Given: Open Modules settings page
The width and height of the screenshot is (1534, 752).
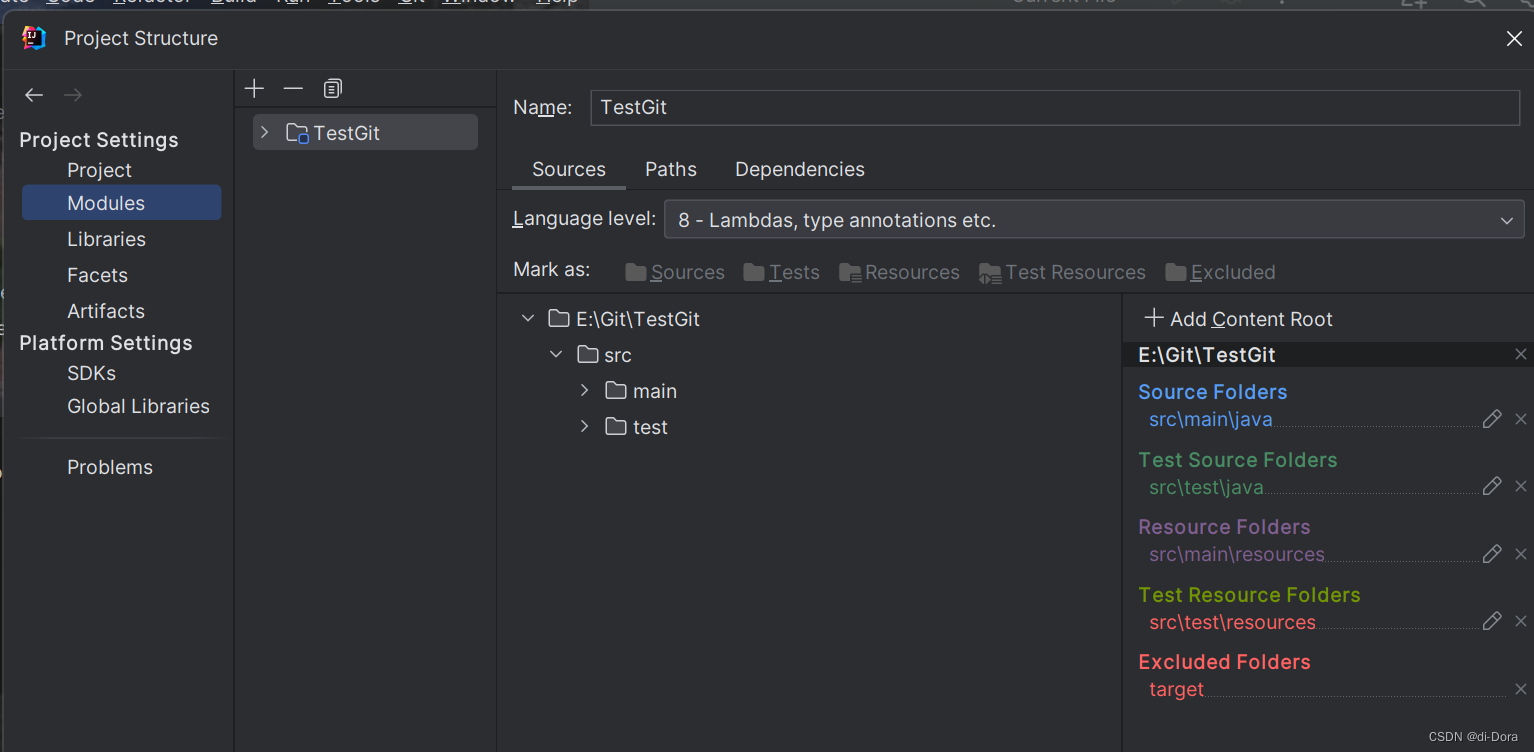Looking at the screenshot, I should tap(121, 203).
